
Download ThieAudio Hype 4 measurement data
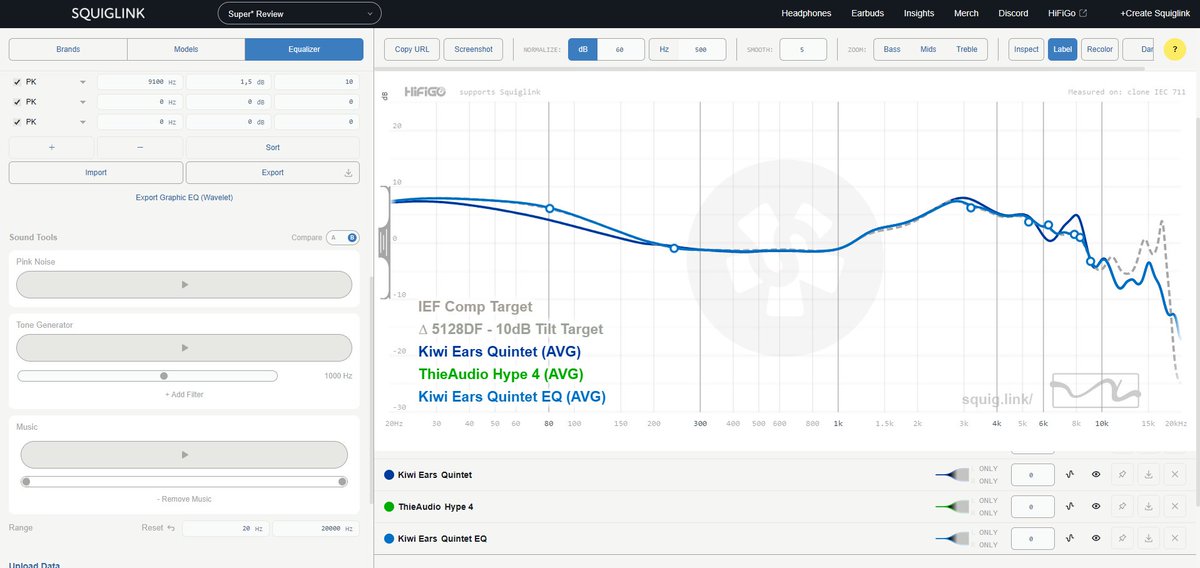pos(1149,507)
